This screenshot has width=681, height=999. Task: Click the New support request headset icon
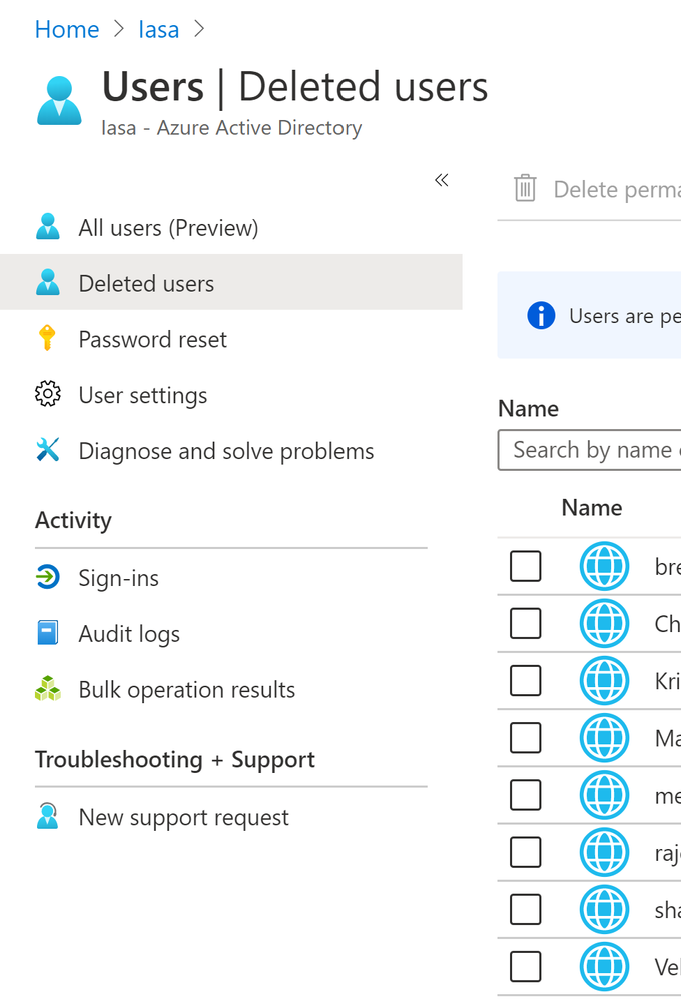[x=48, y=816]
